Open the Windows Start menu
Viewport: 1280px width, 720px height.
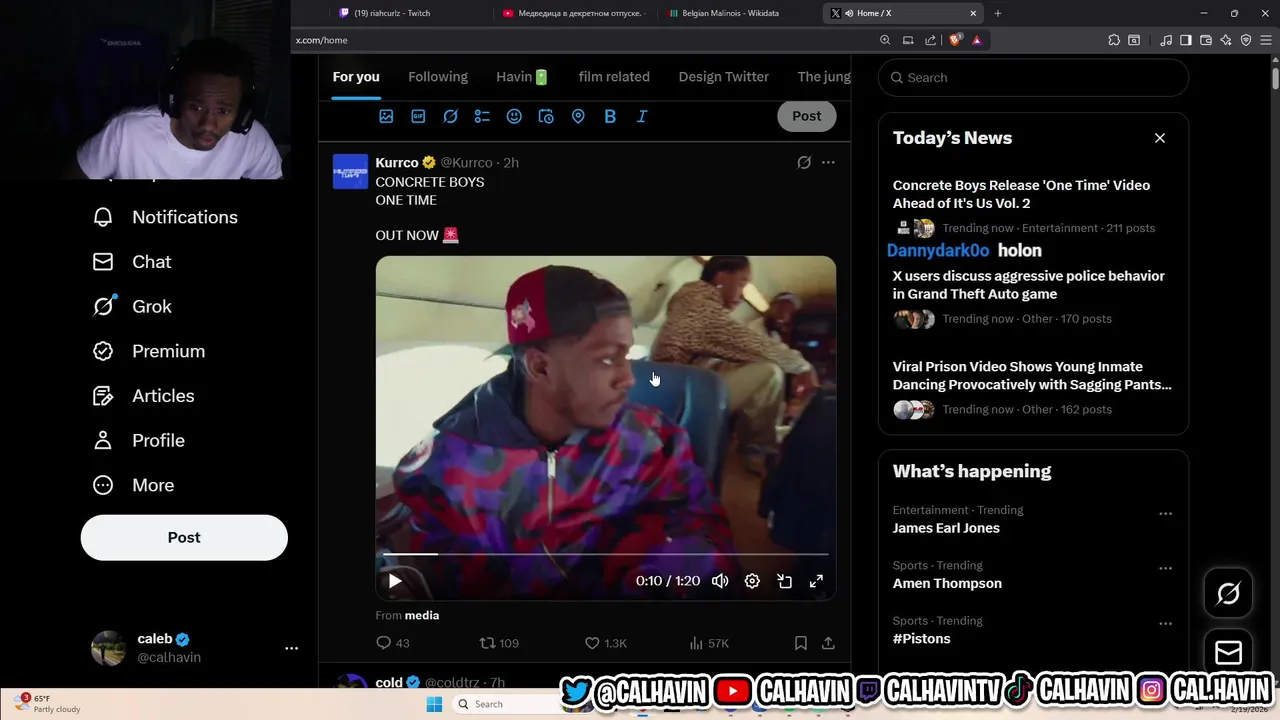pyautogui.click(x=434, y=704)
